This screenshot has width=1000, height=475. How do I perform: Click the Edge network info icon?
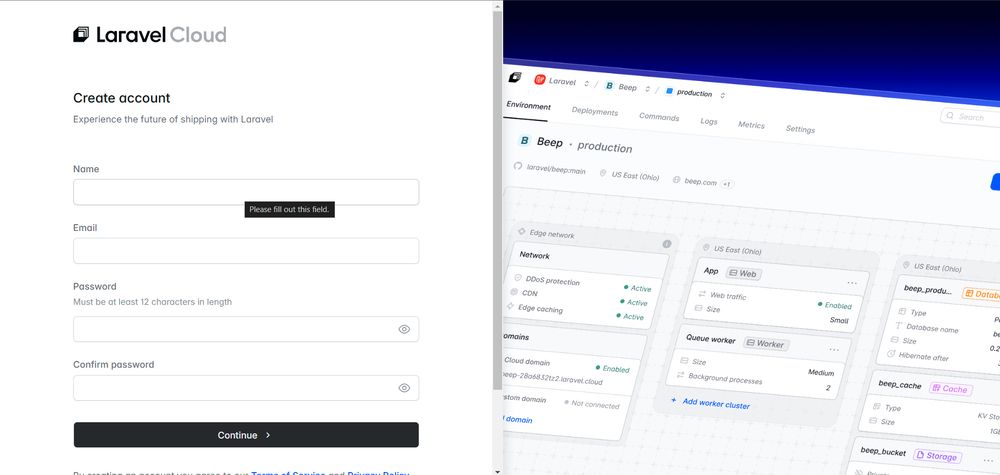[x=666, y=244]
